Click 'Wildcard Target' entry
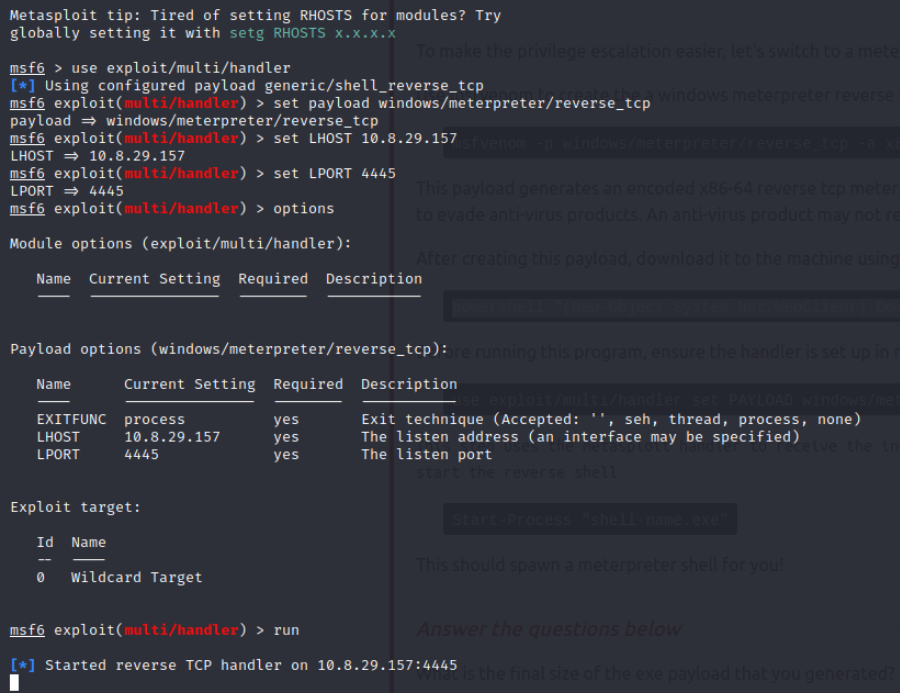This screenshot has height=693, width=900. [x=137, y=578]
